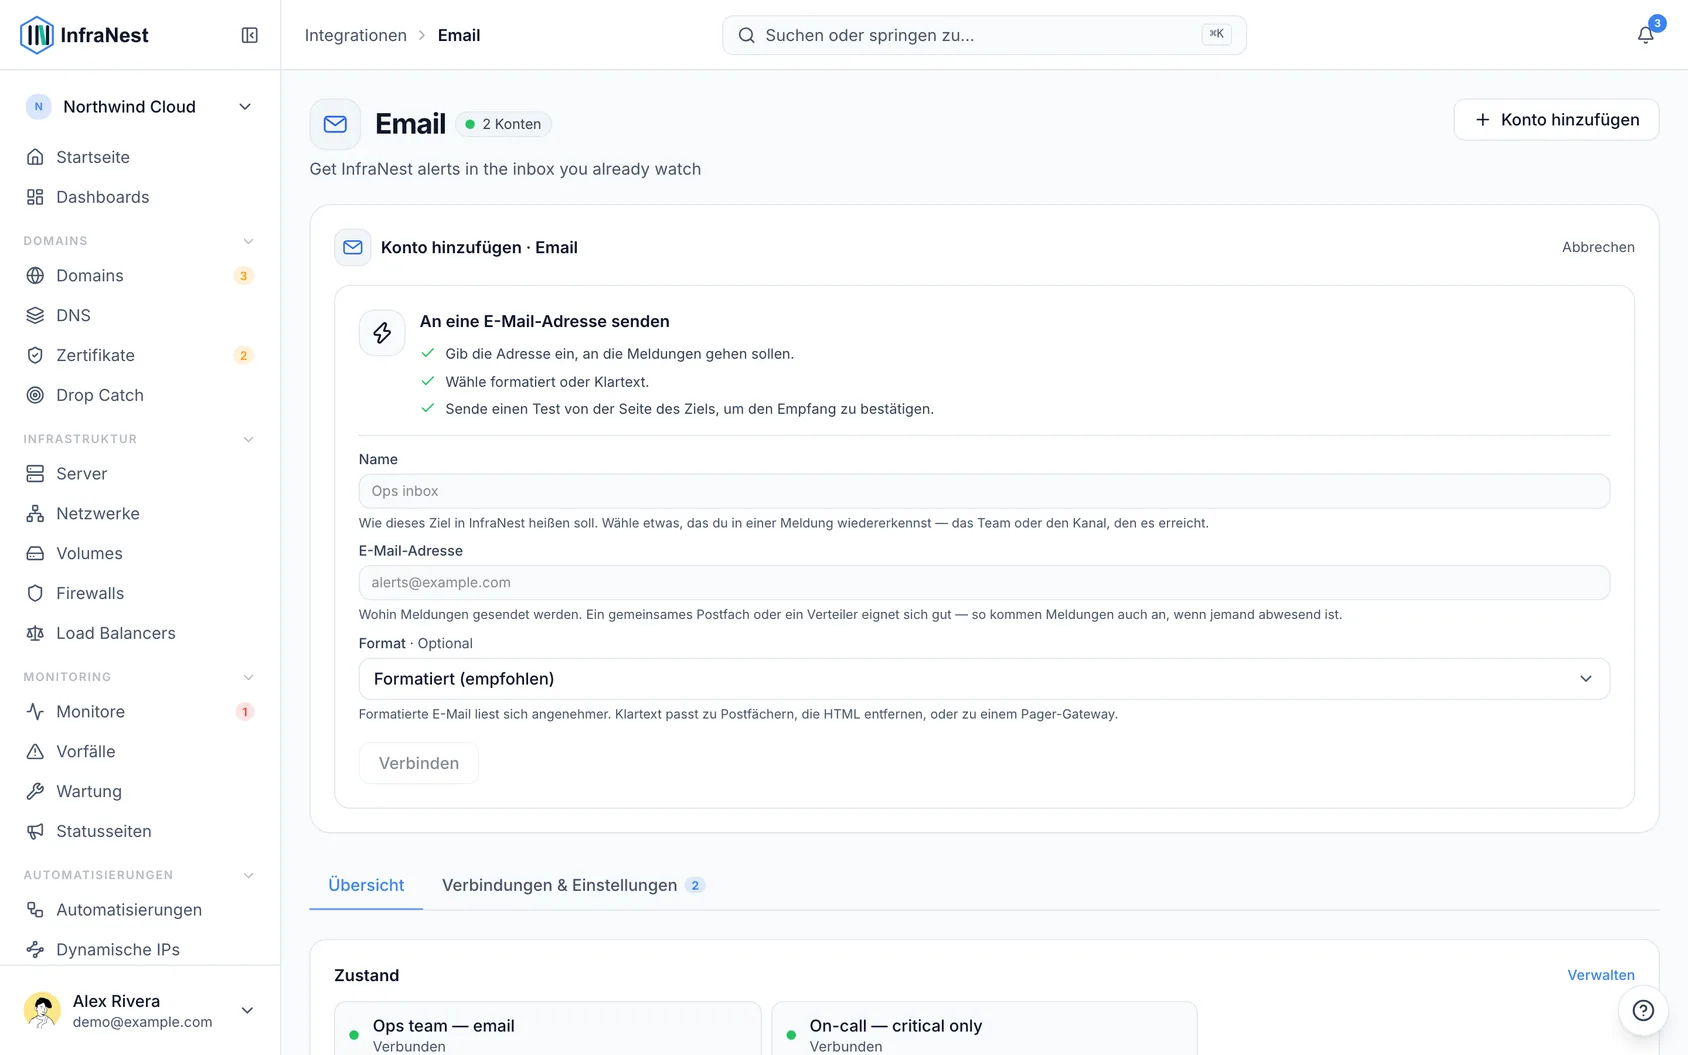Viewport: 1688px width, 1055px height.
Task: Click the lightning bolt icon in the setup card
Action: [382, 333]
